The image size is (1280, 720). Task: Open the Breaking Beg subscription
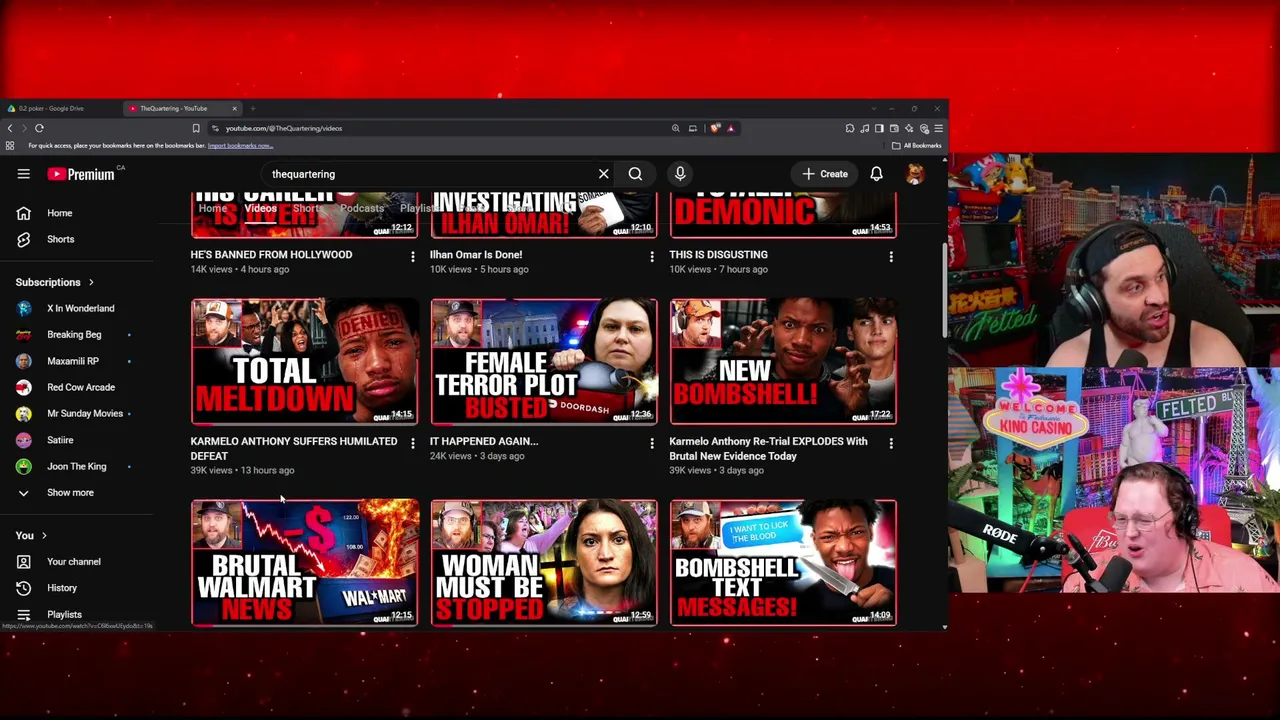point(76,335)
